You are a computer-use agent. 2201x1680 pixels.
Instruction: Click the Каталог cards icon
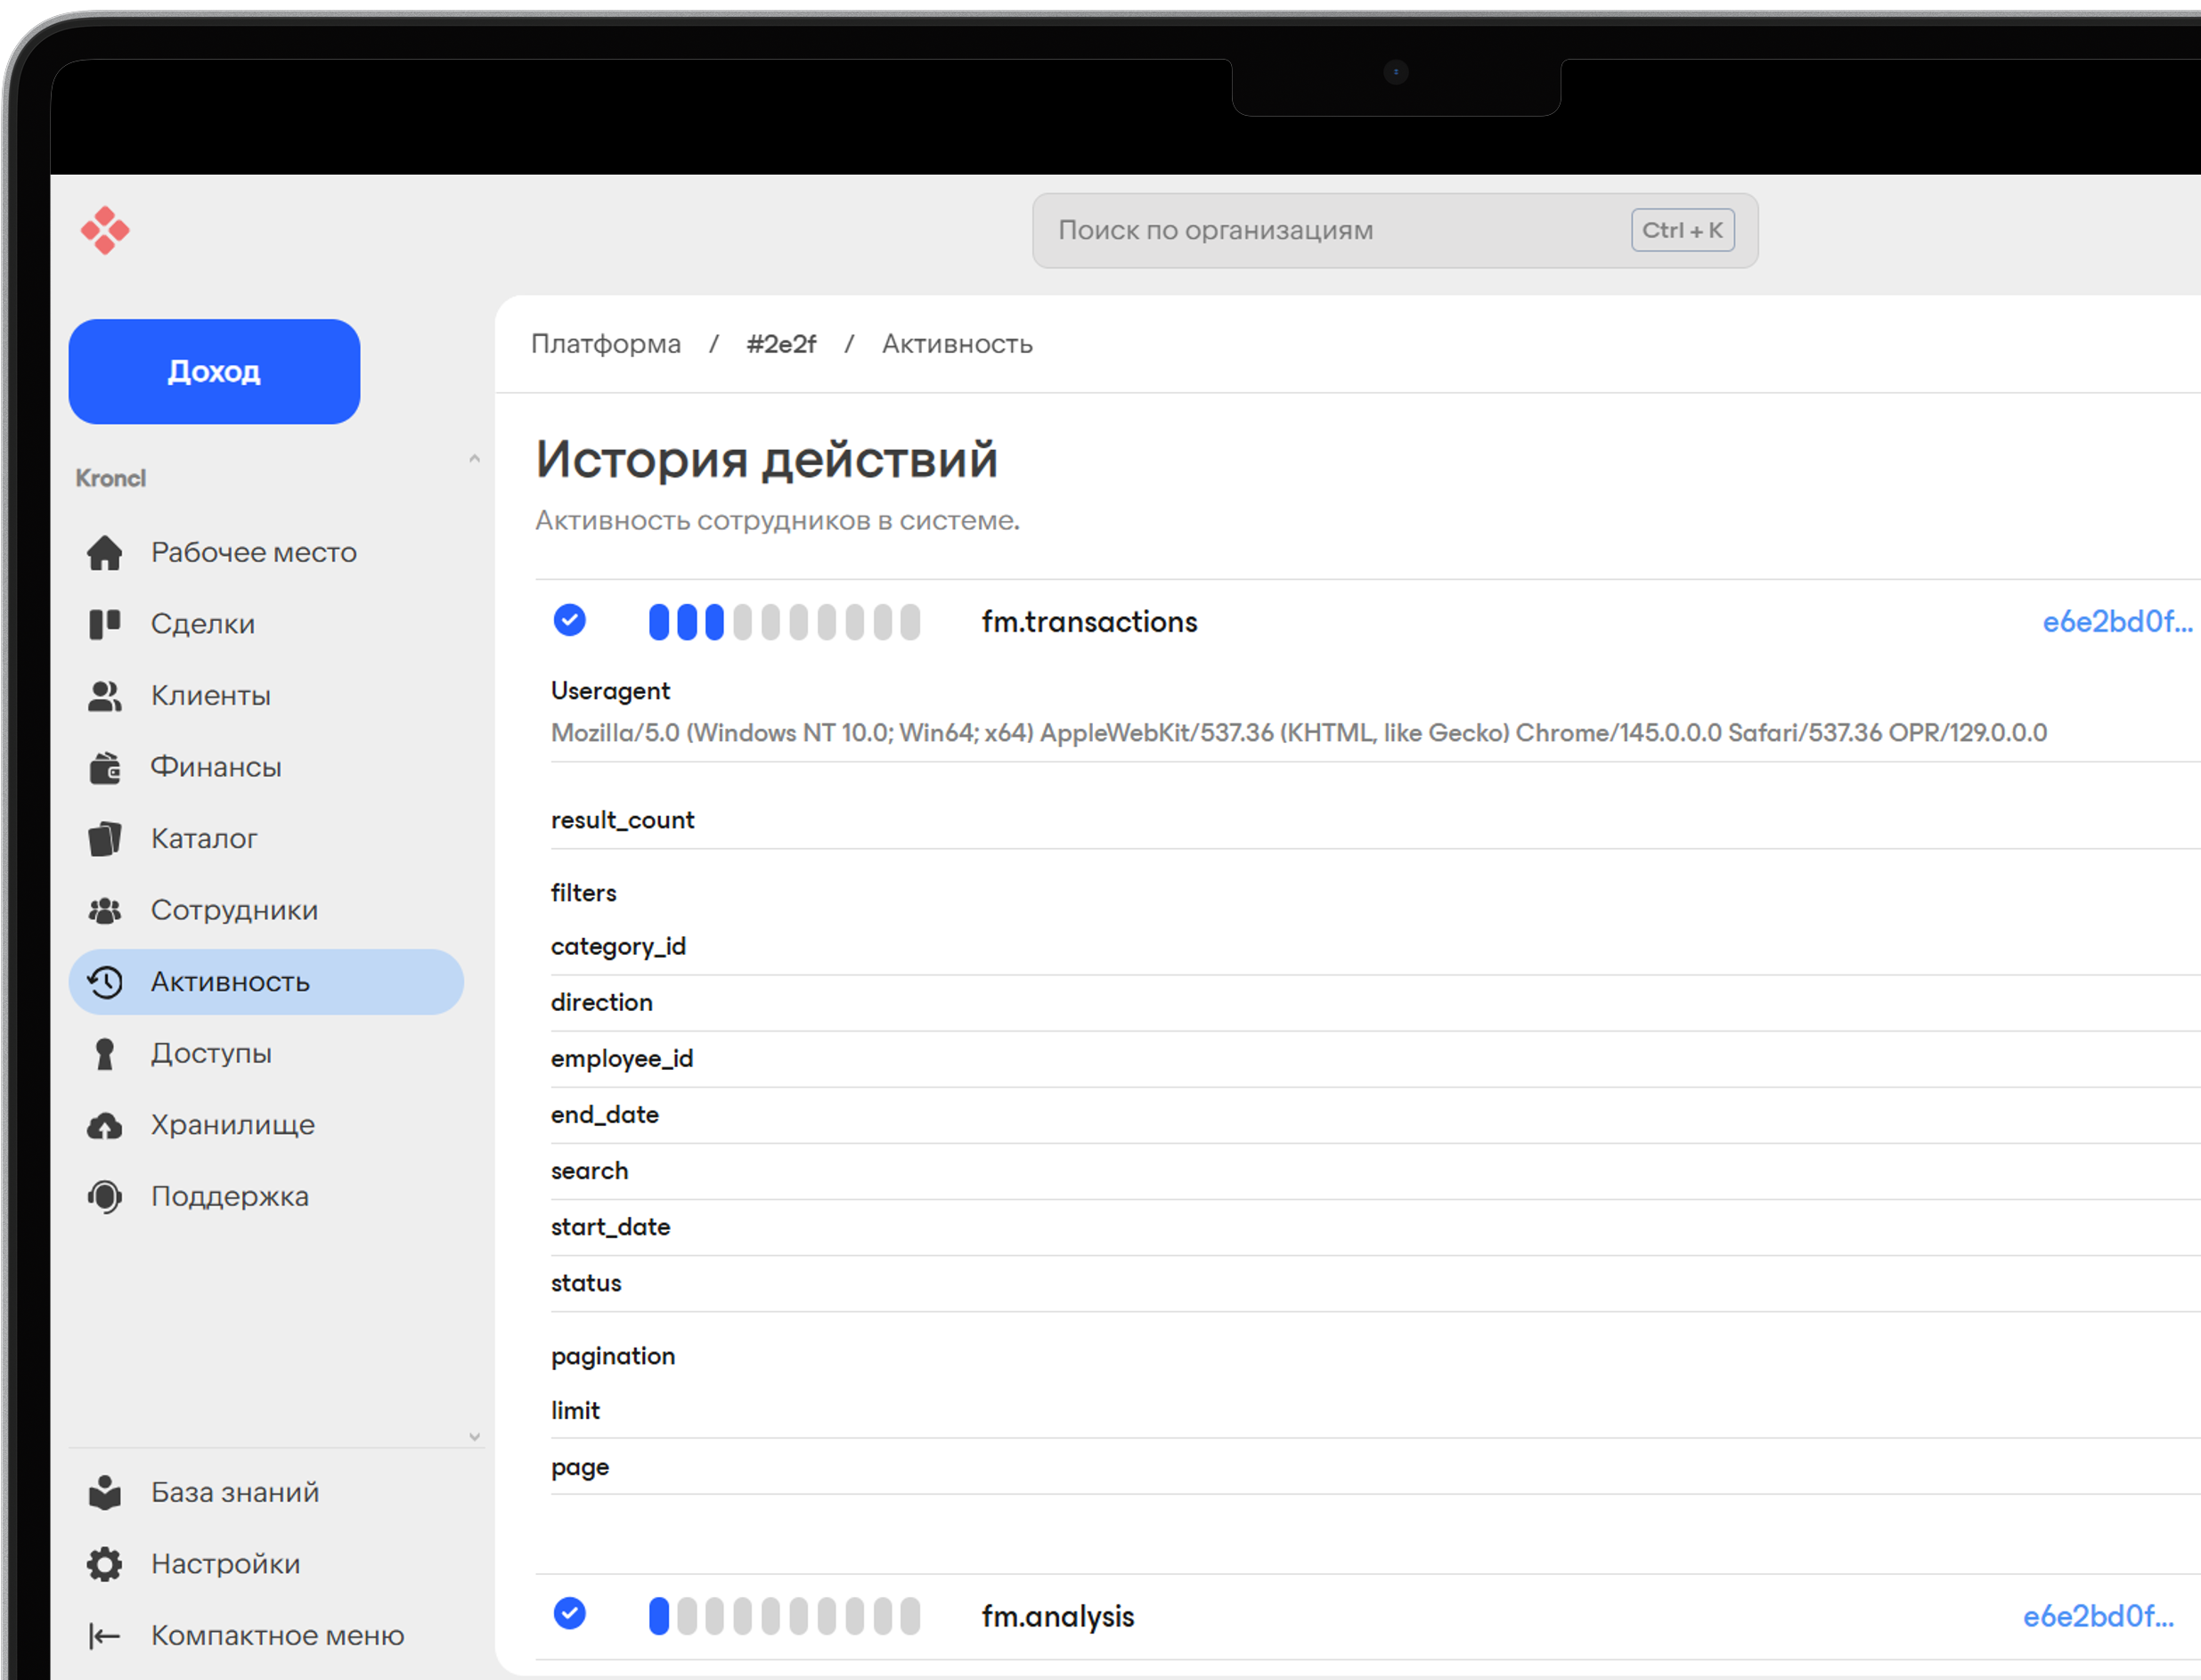[x=105, y=838]
